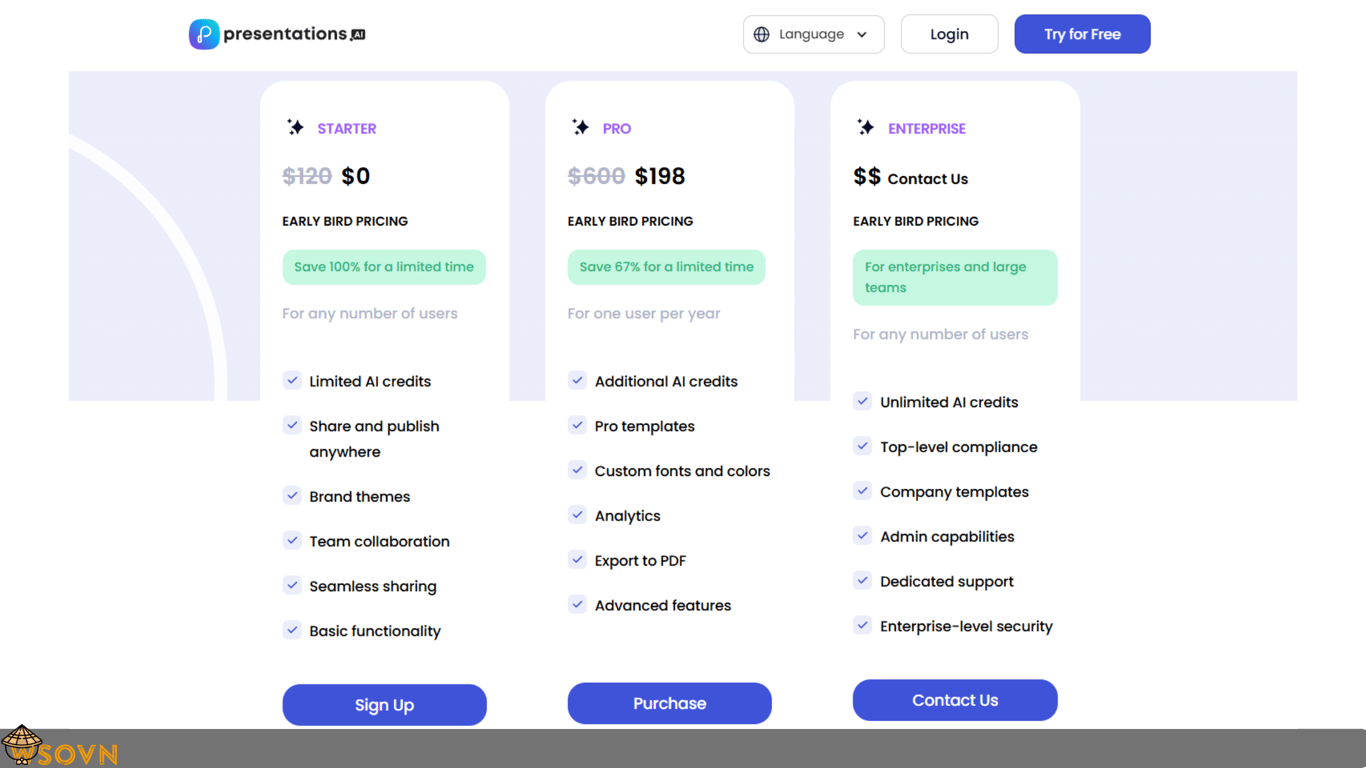This screenshot has height=768, width=1366.
Task: Click the Sign Up button
Action: 384,705
